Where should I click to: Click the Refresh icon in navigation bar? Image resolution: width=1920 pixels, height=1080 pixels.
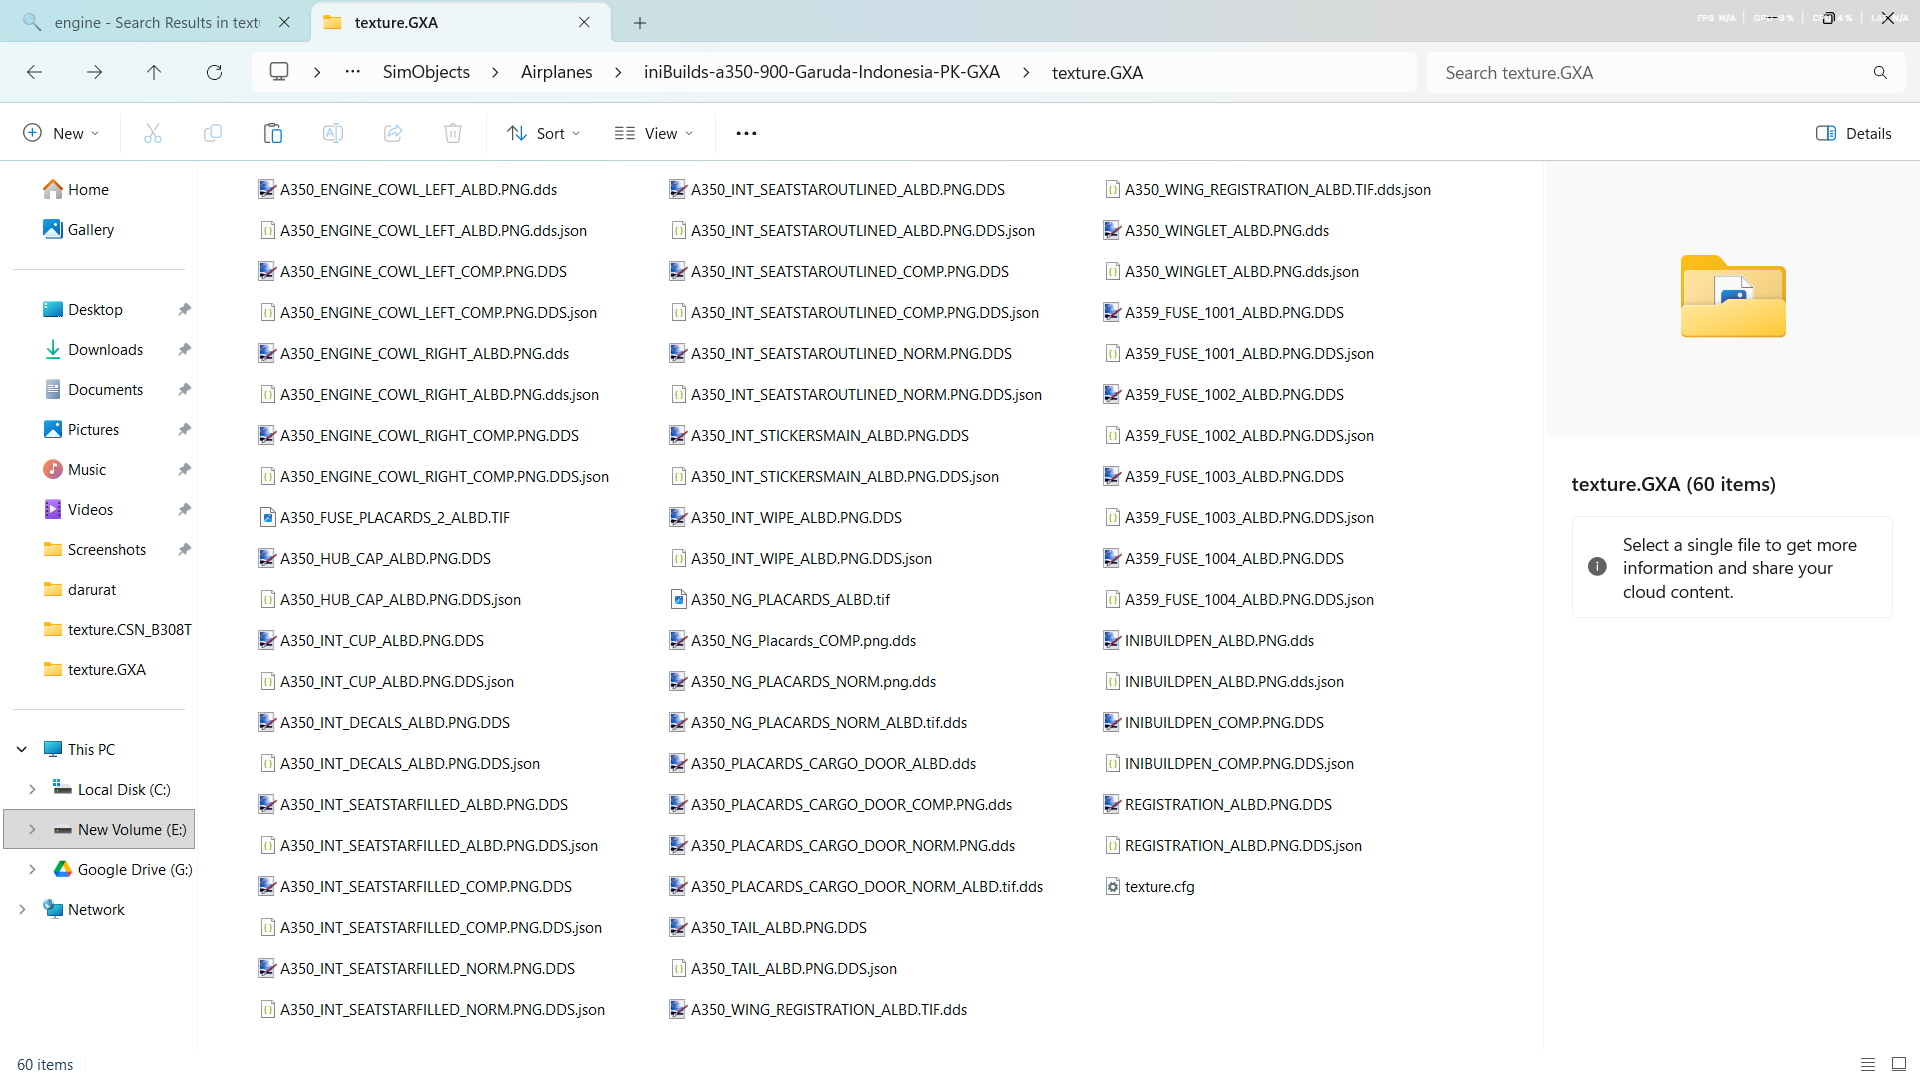[x=214, y=72]
